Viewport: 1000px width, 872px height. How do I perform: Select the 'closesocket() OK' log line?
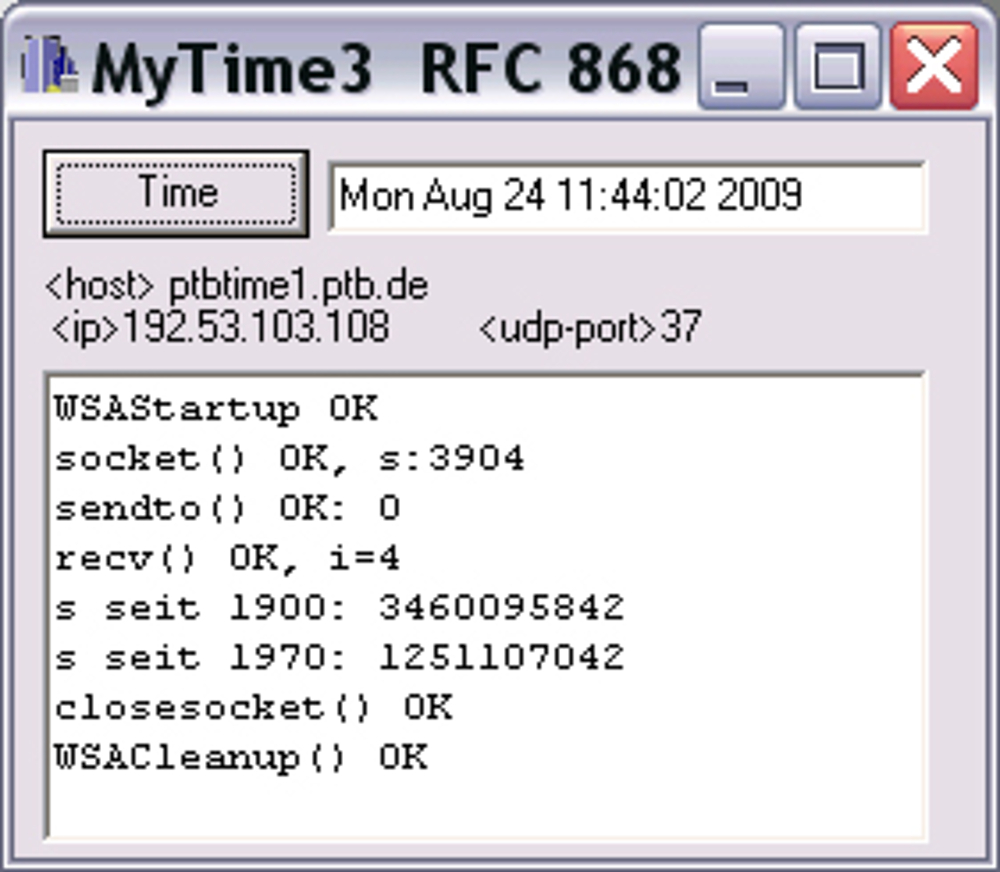pyautogui.click(x=253, y=708)
